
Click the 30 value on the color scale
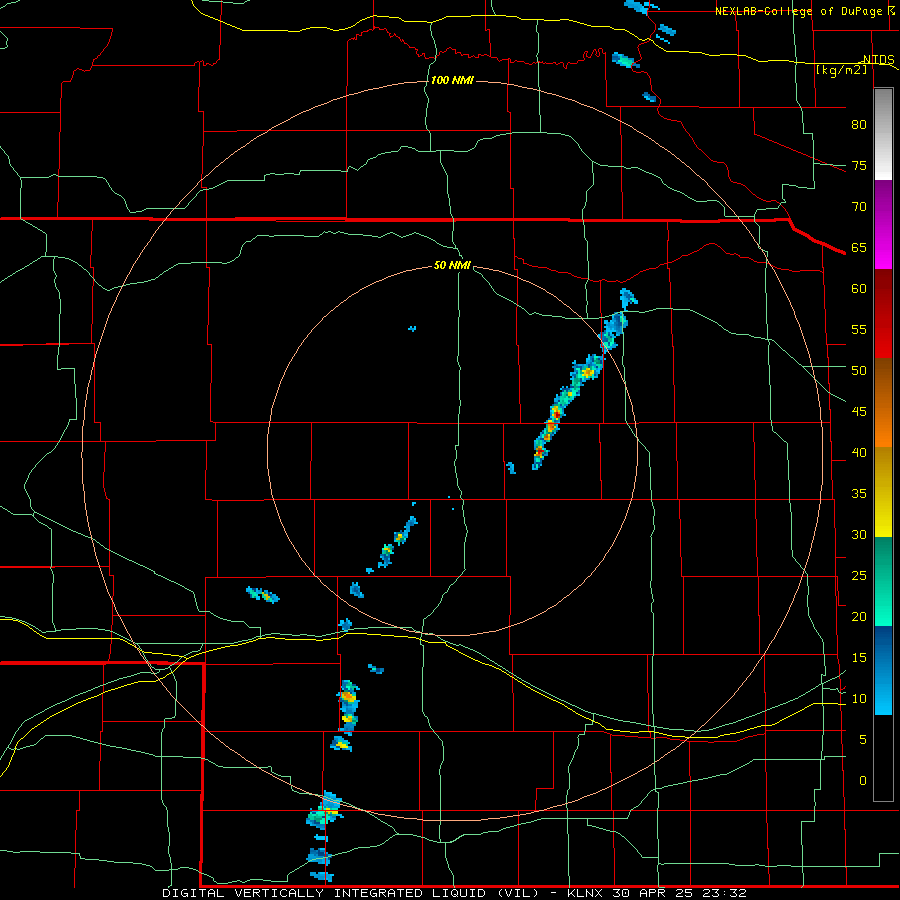click(x=859, y=534)
